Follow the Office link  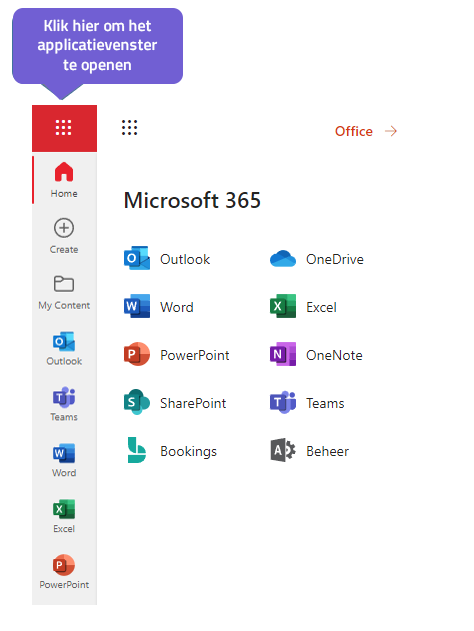[x=354, y=131]
